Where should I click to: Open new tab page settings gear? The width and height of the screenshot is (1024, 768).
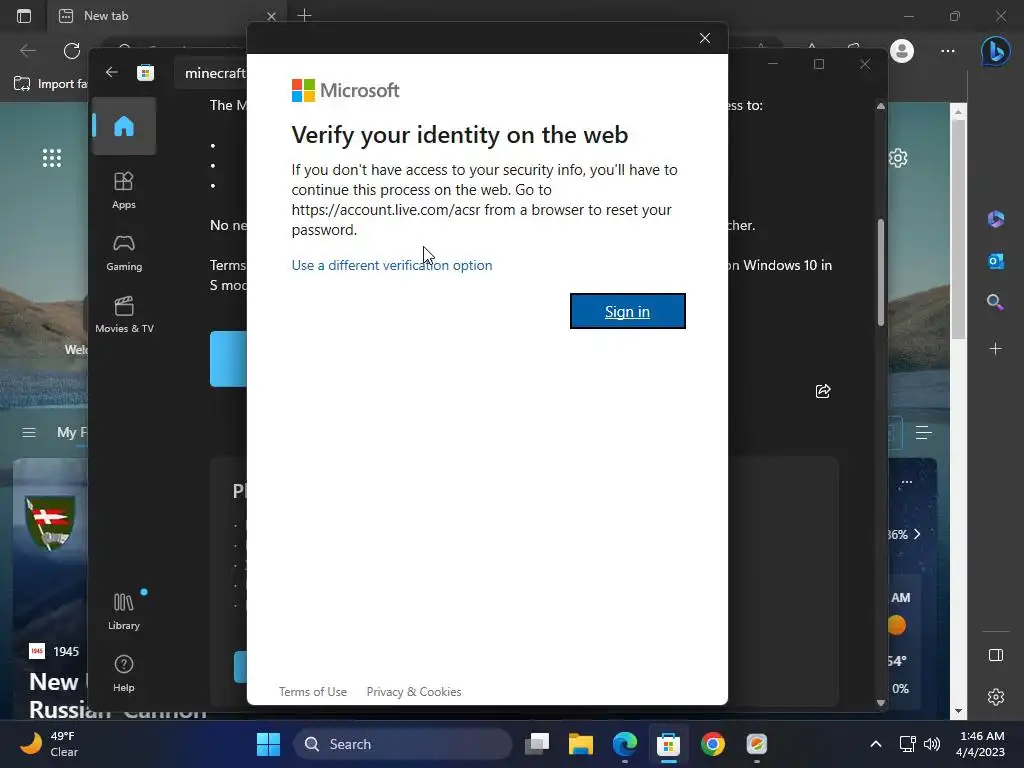click(898, 158)
